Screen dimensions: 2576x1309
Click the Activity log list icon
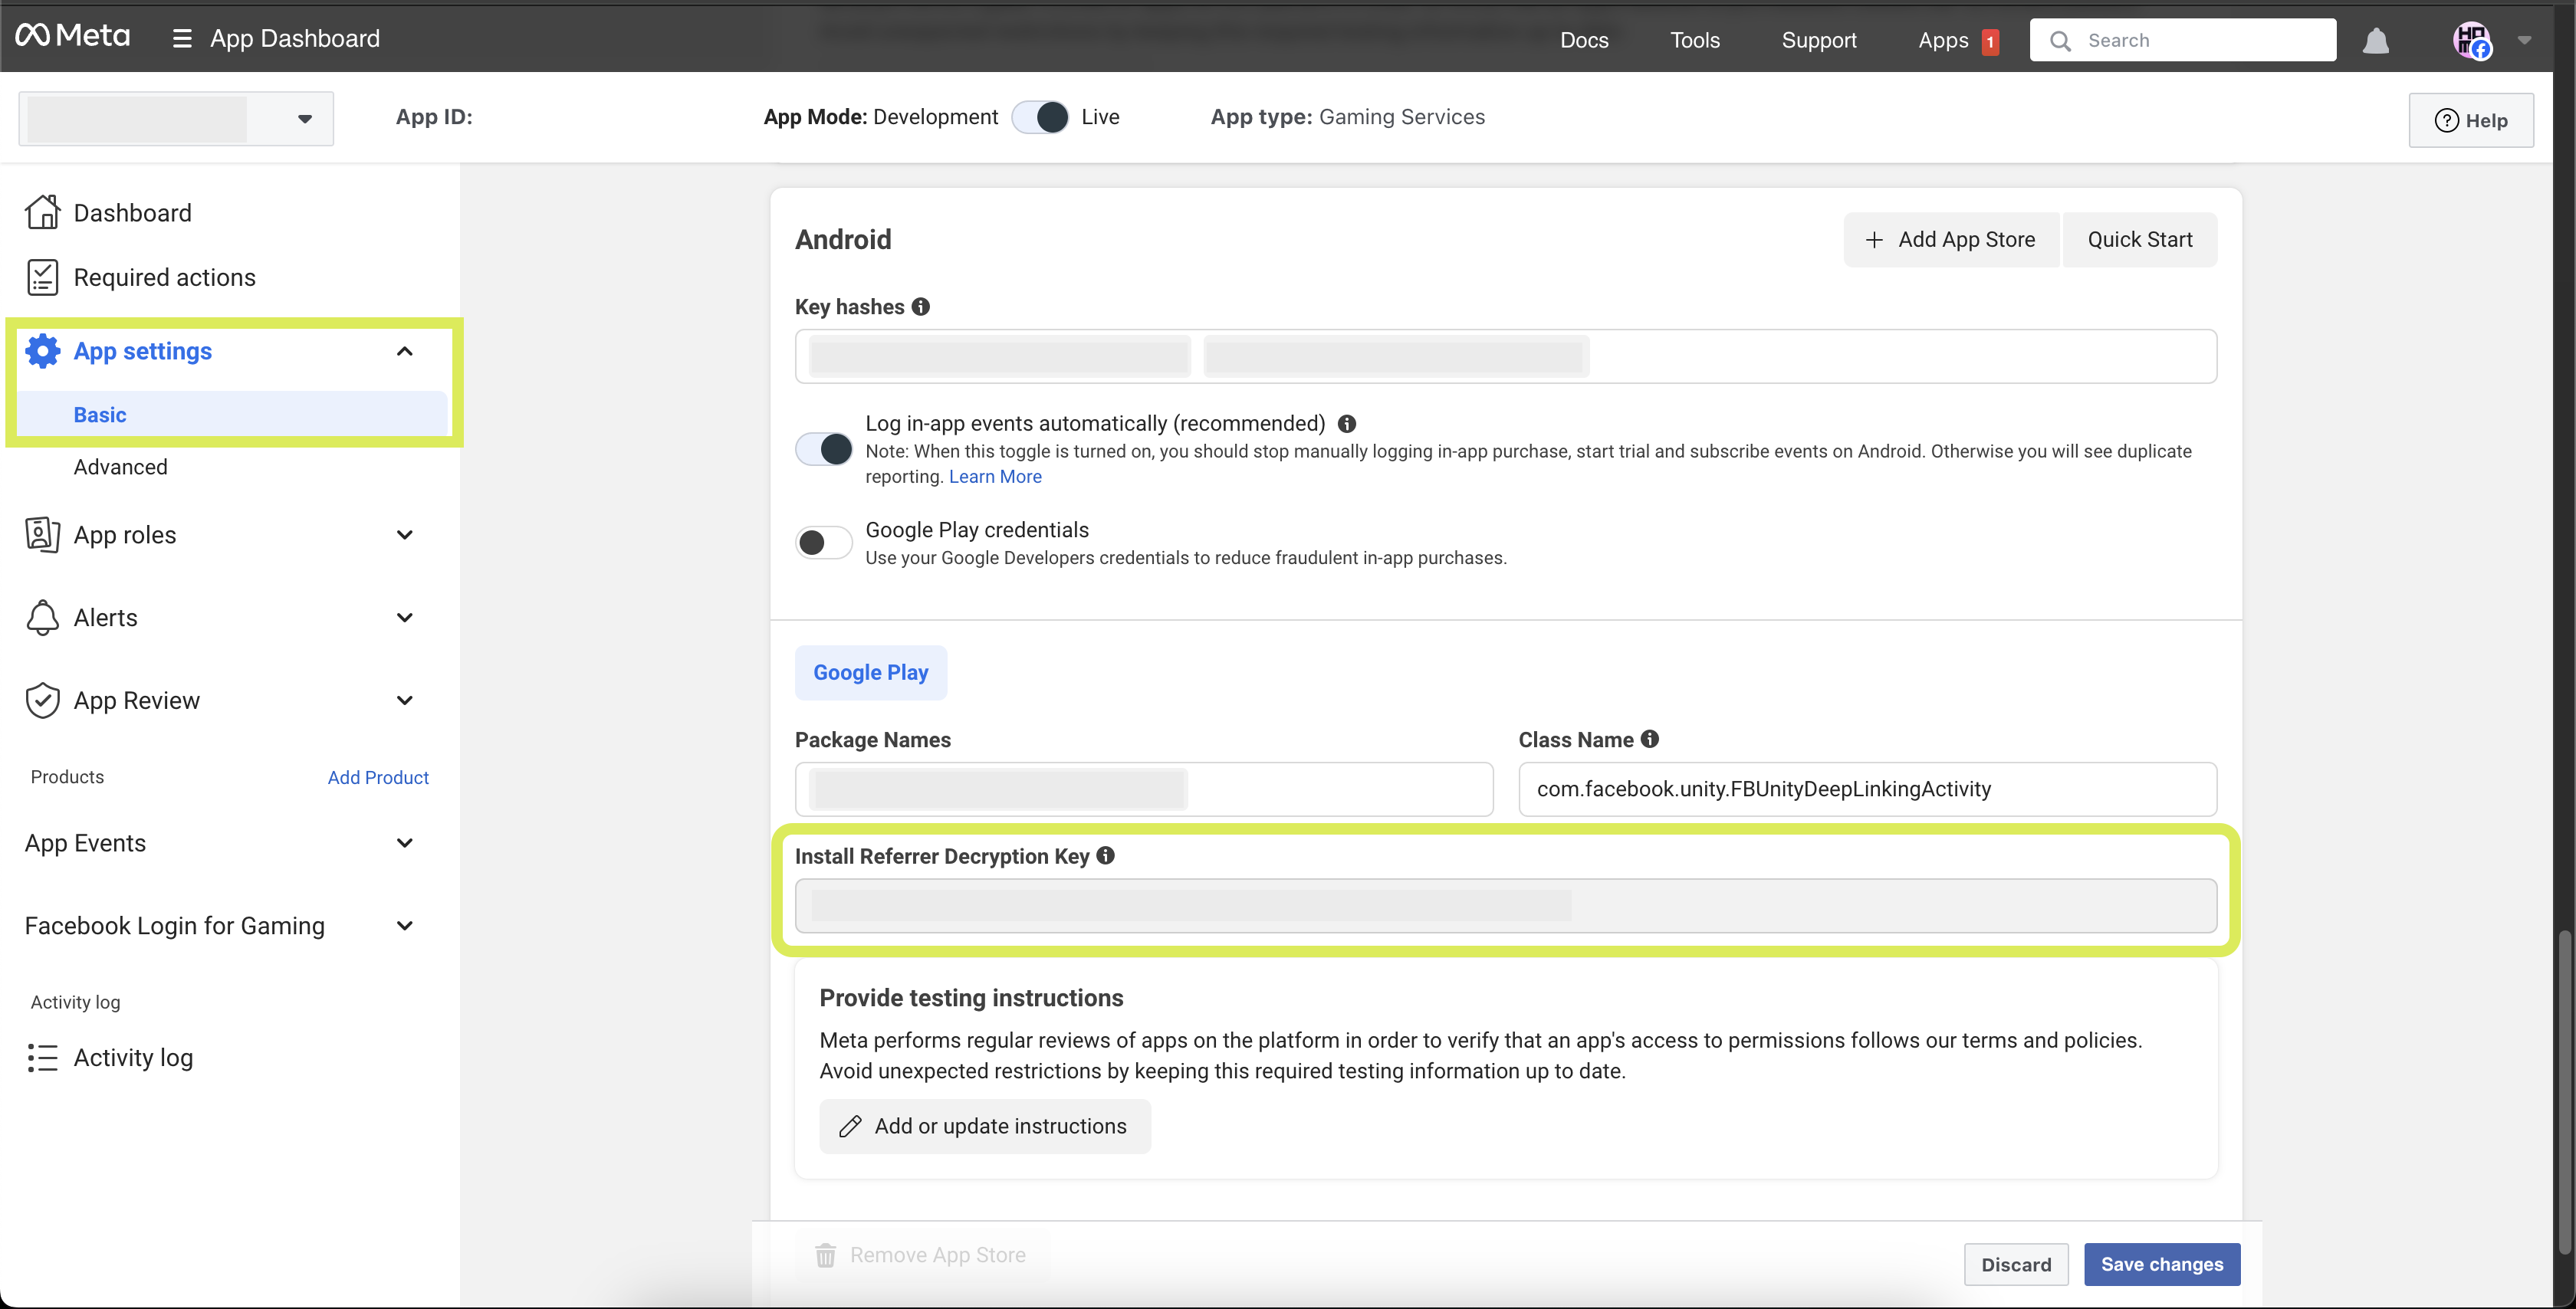(x=42, y=1058)
